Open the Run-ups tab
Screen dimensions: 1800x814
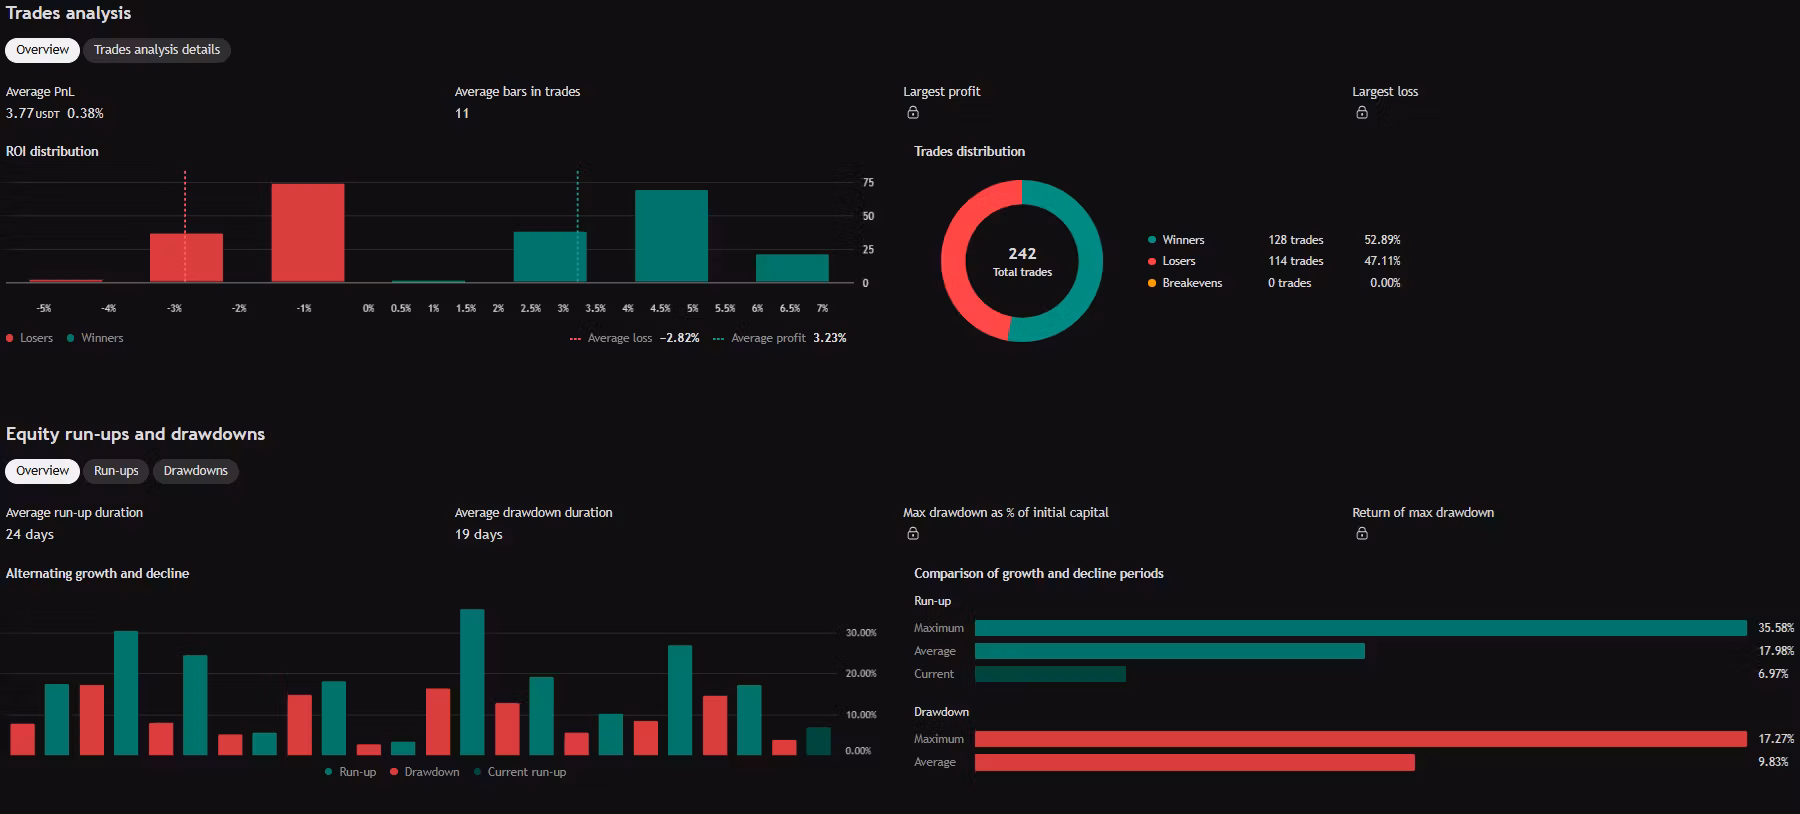click(x=116, y=471)
